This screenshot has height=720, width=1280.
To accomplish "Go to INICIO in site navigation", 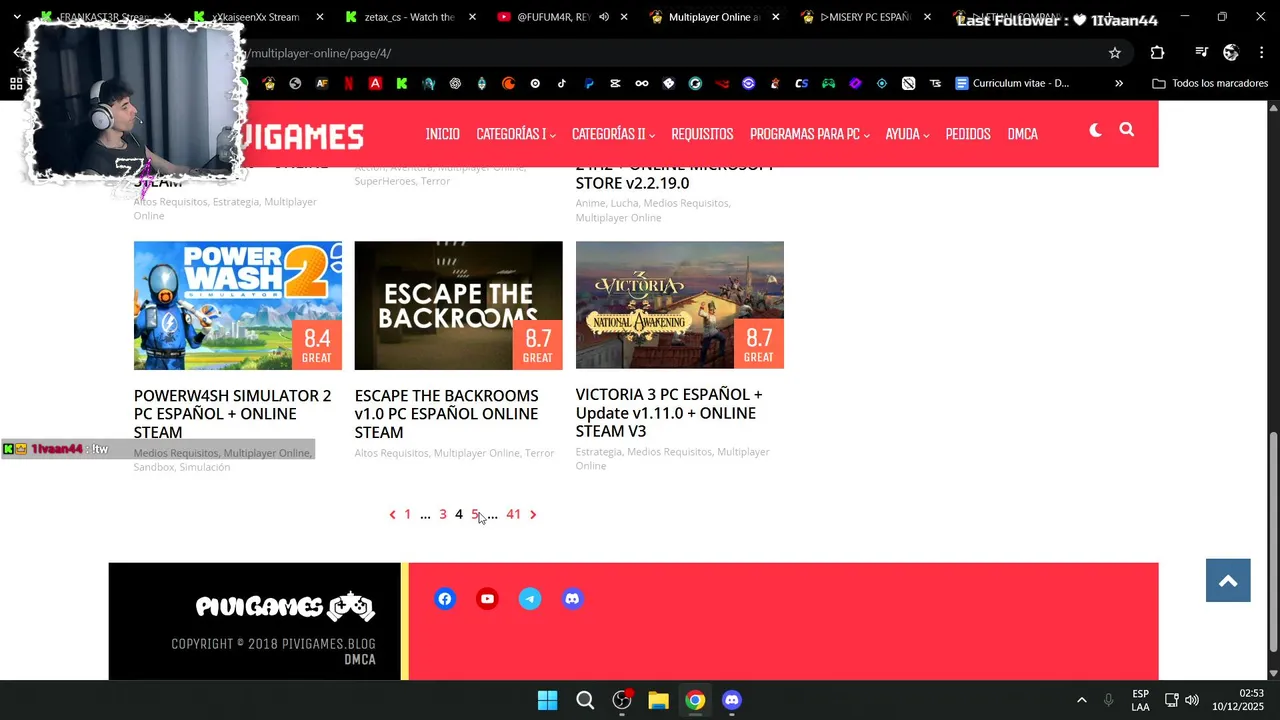I will click(442, 134).
